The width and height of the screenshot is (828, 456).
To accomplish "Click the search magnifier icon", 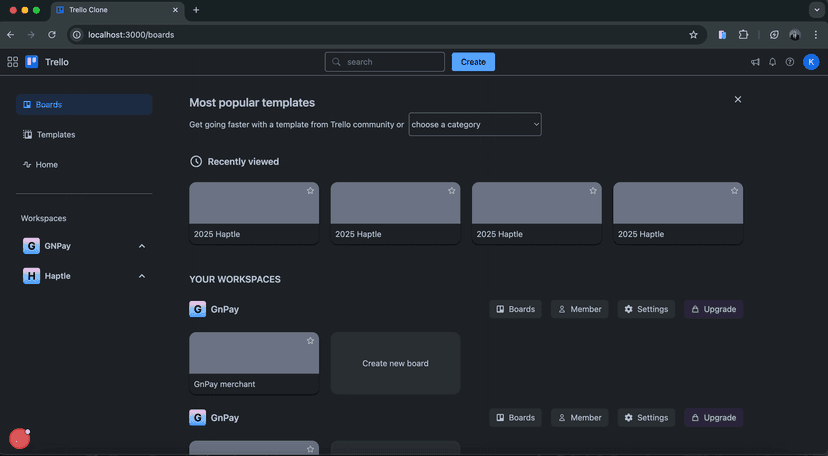I will point(336,62).
